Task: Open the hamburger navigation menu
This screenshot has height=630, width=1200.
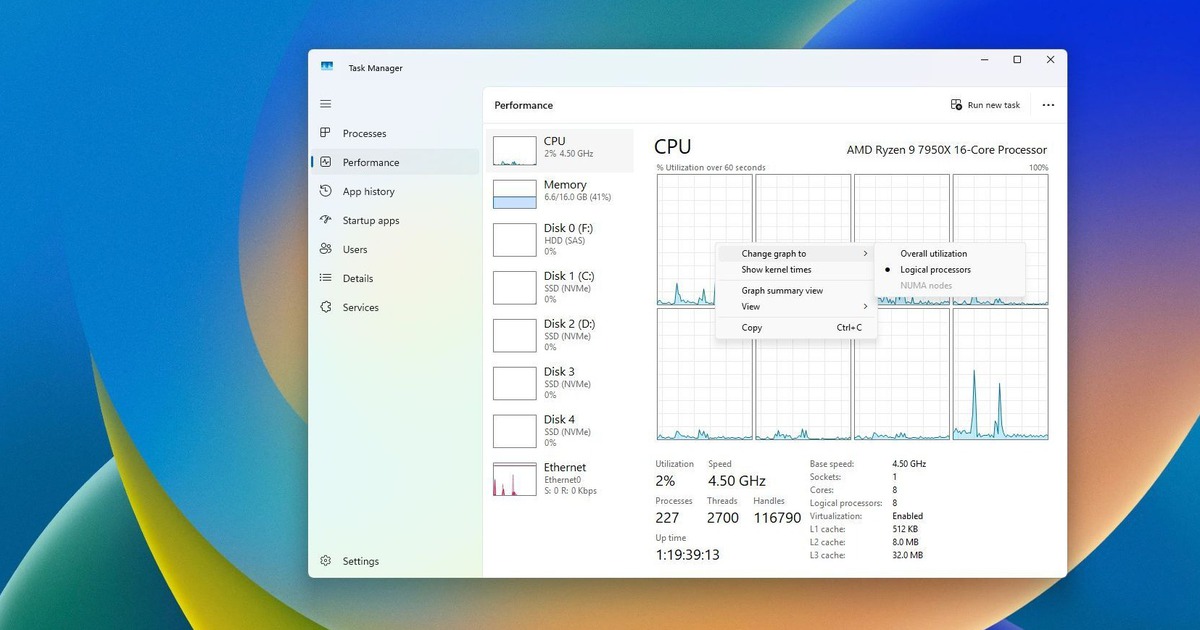Action: coord(325,104)
